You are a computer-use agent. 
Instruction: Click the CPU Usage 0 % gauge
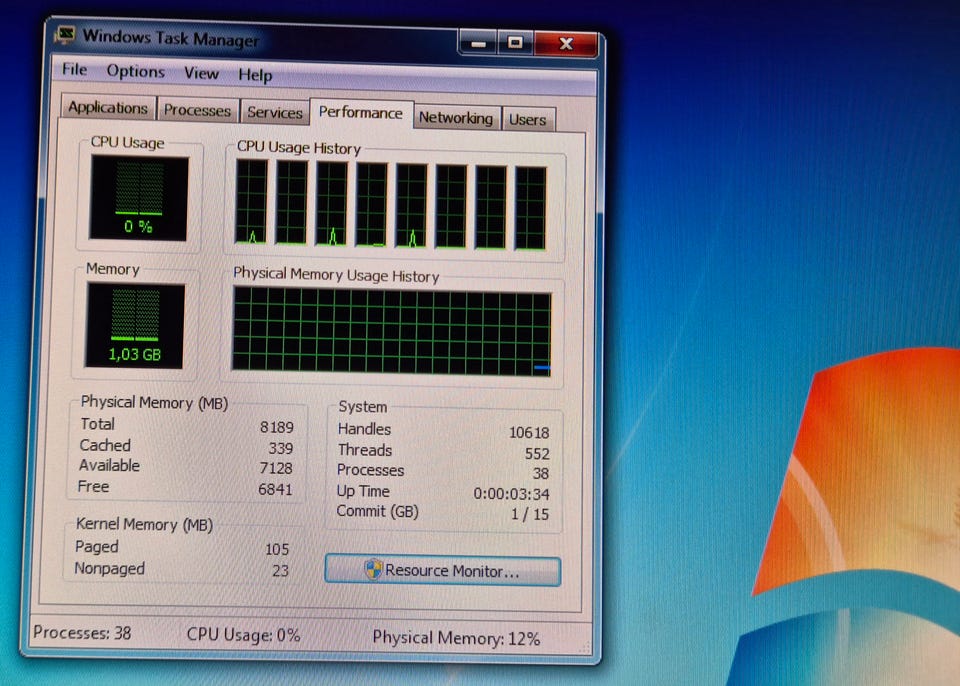[x=139, y=197]
